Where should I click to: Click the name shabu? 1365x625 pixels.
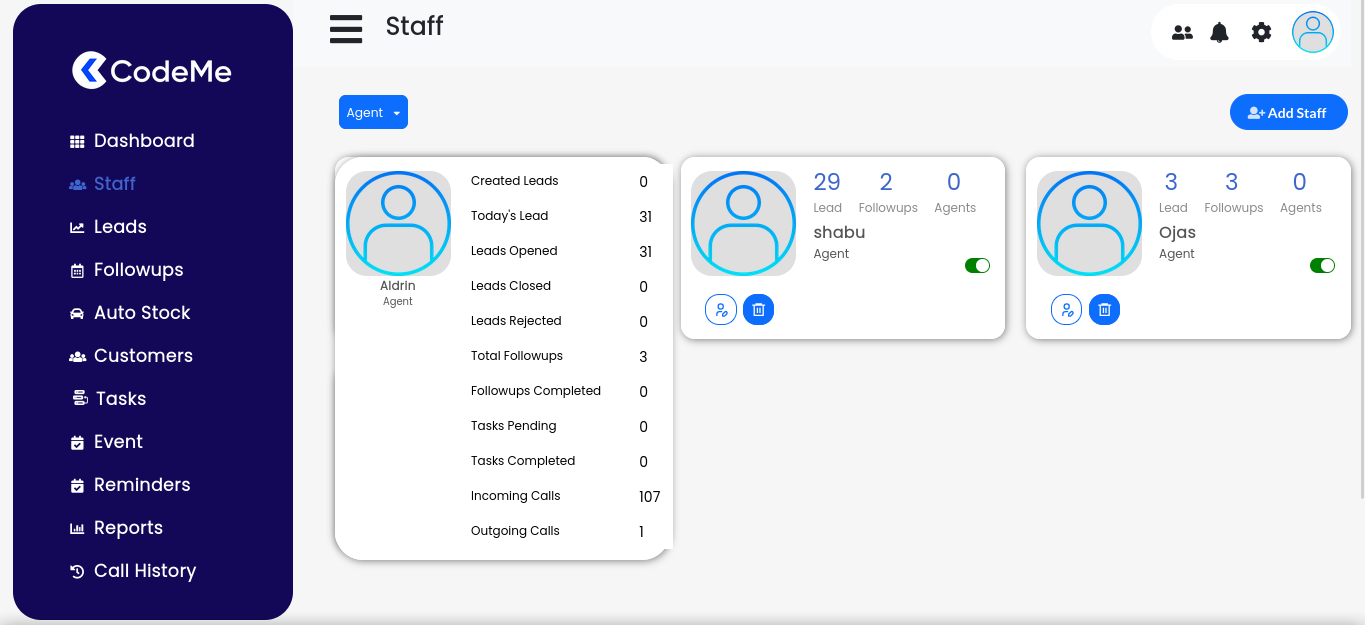click(x=839, y=232)
